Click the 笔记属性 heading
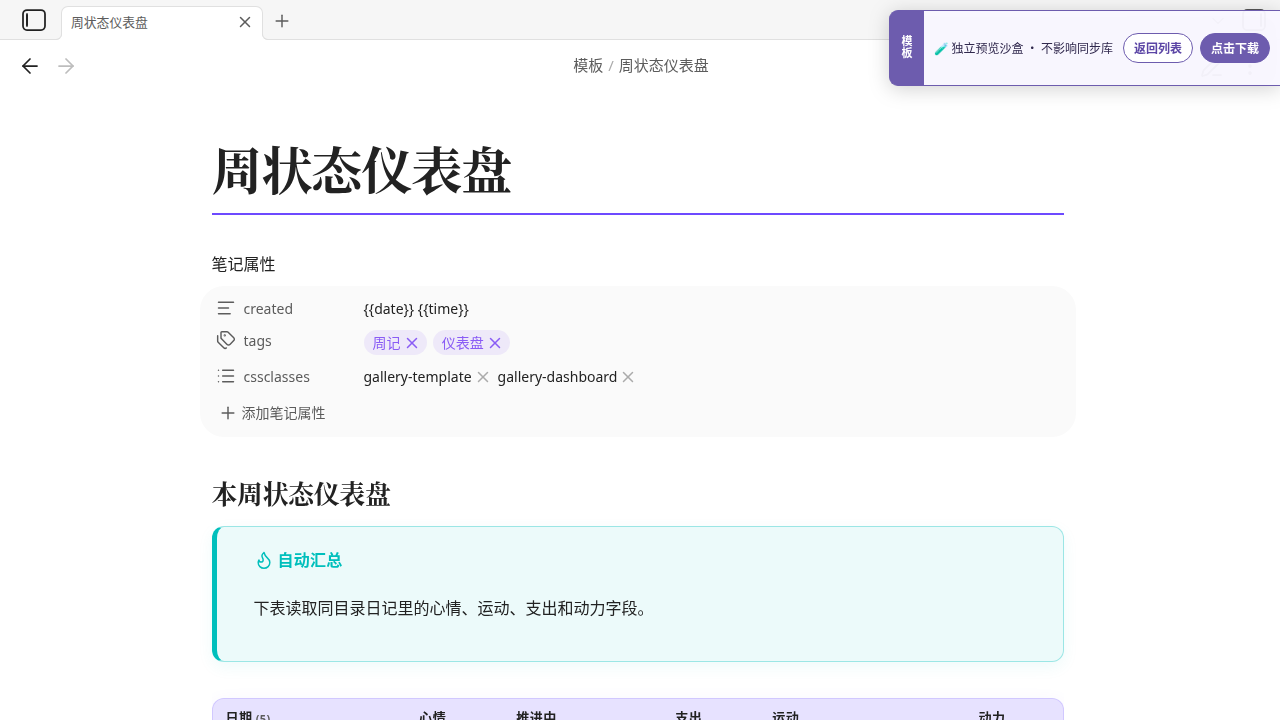This screenshot has width=1280, height=720. 243,265
